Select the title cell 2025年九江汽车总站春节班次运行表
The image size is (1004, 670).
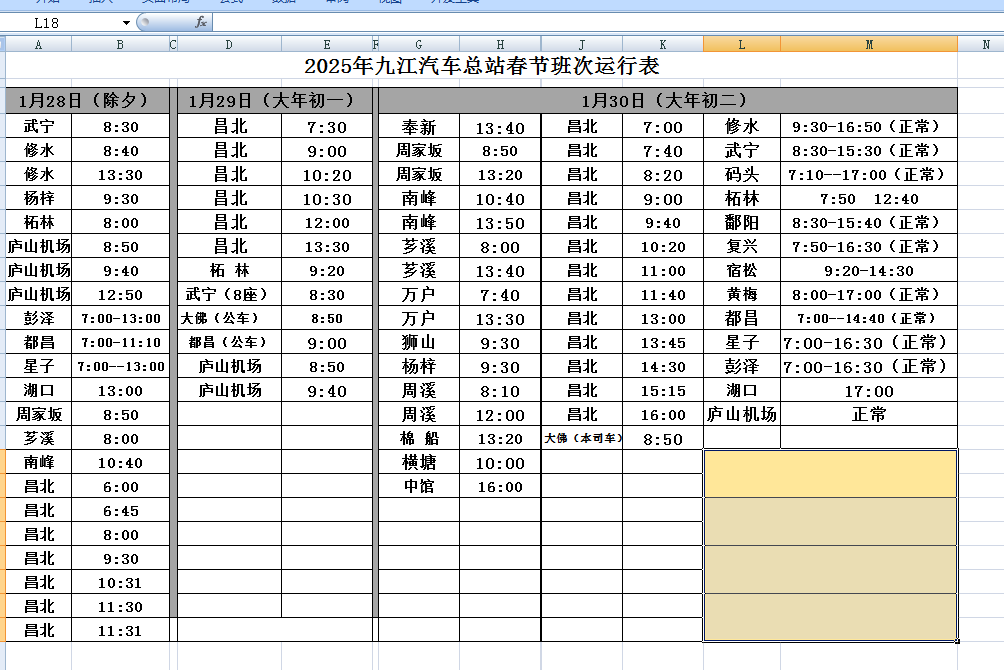[482, 65]
